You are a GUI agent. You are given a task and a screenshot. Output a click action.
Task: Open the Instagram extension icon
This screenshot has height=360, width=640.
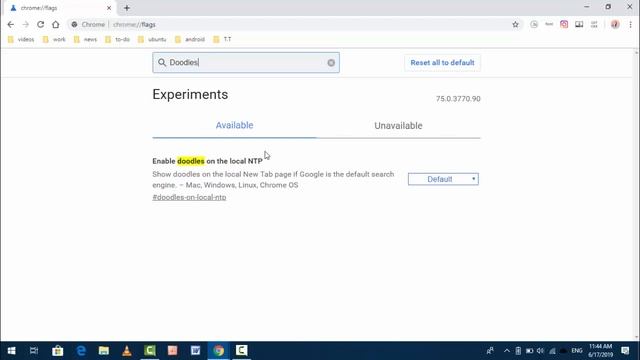(564, 24)
